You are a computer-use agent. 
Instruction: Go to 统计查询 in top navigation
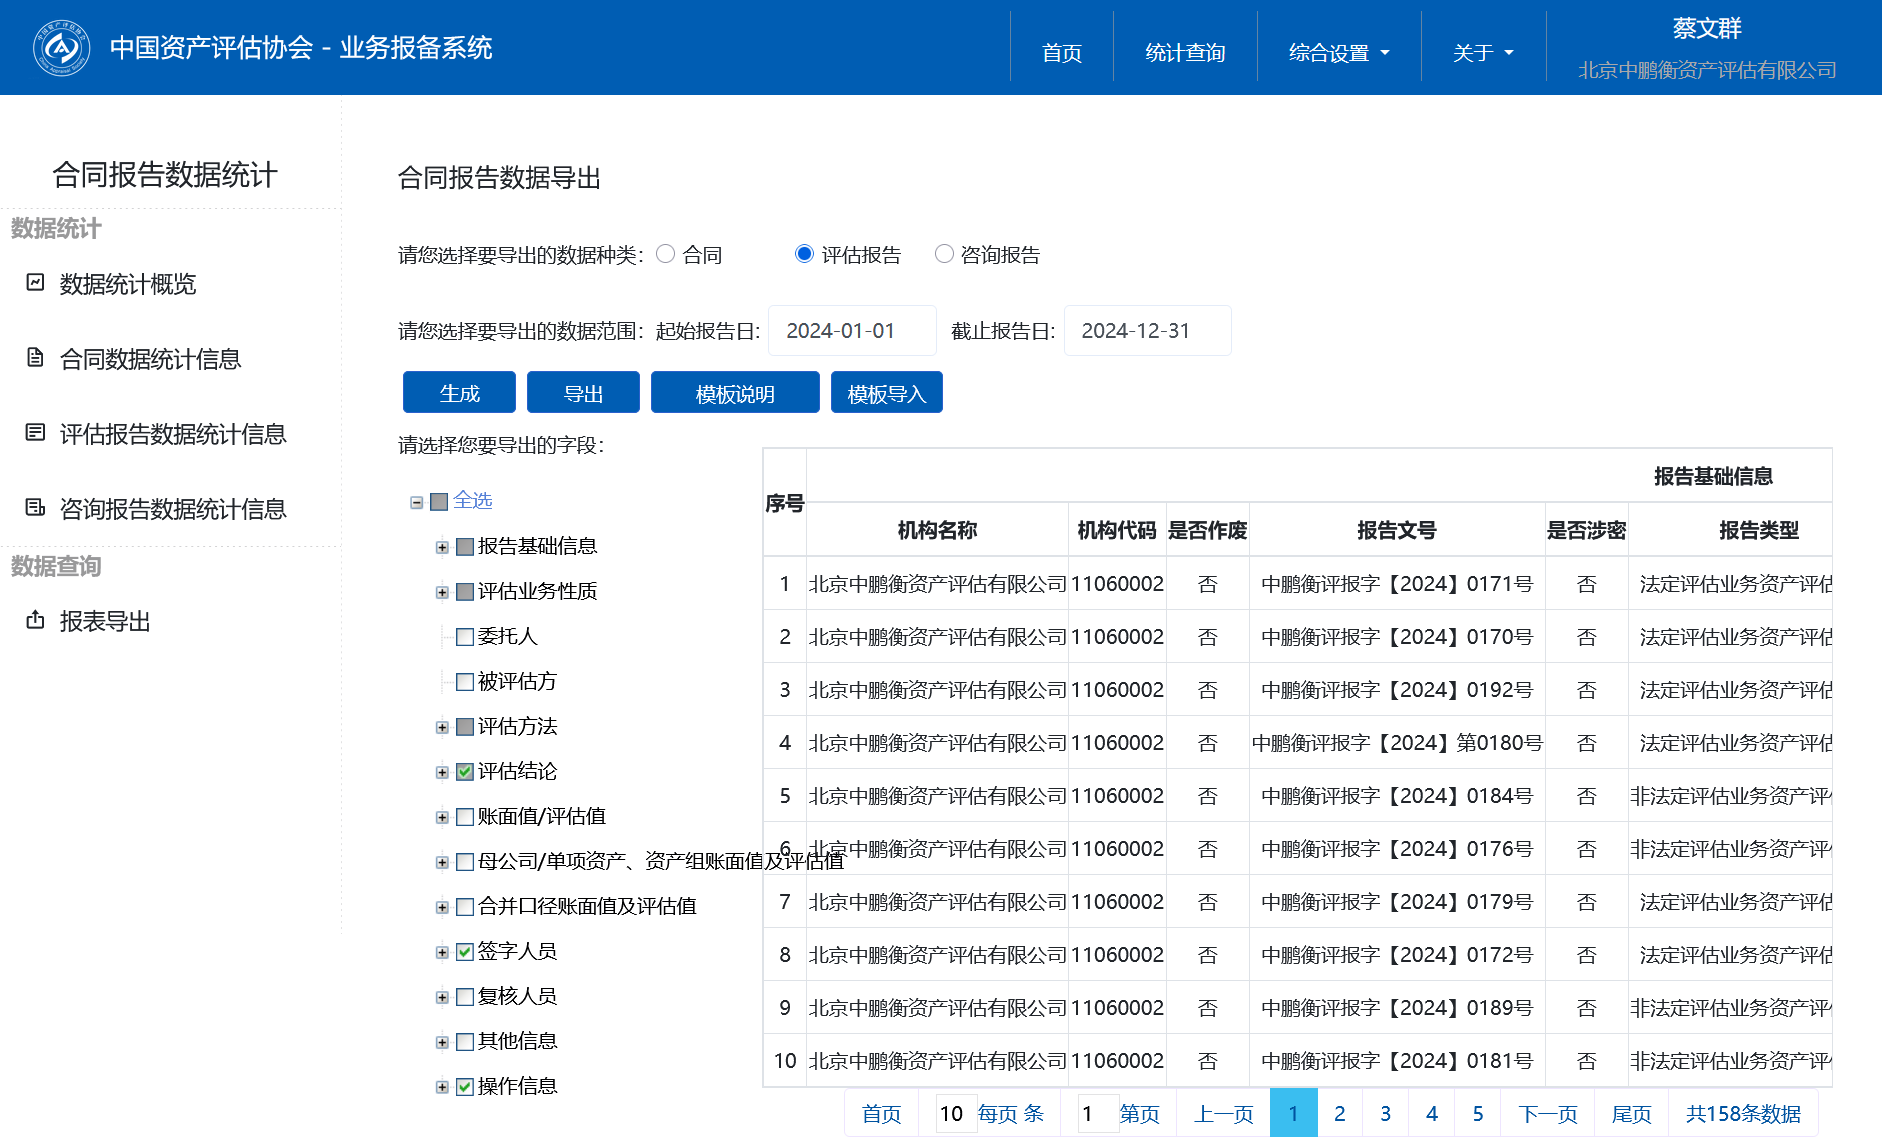click(1185, 53)
